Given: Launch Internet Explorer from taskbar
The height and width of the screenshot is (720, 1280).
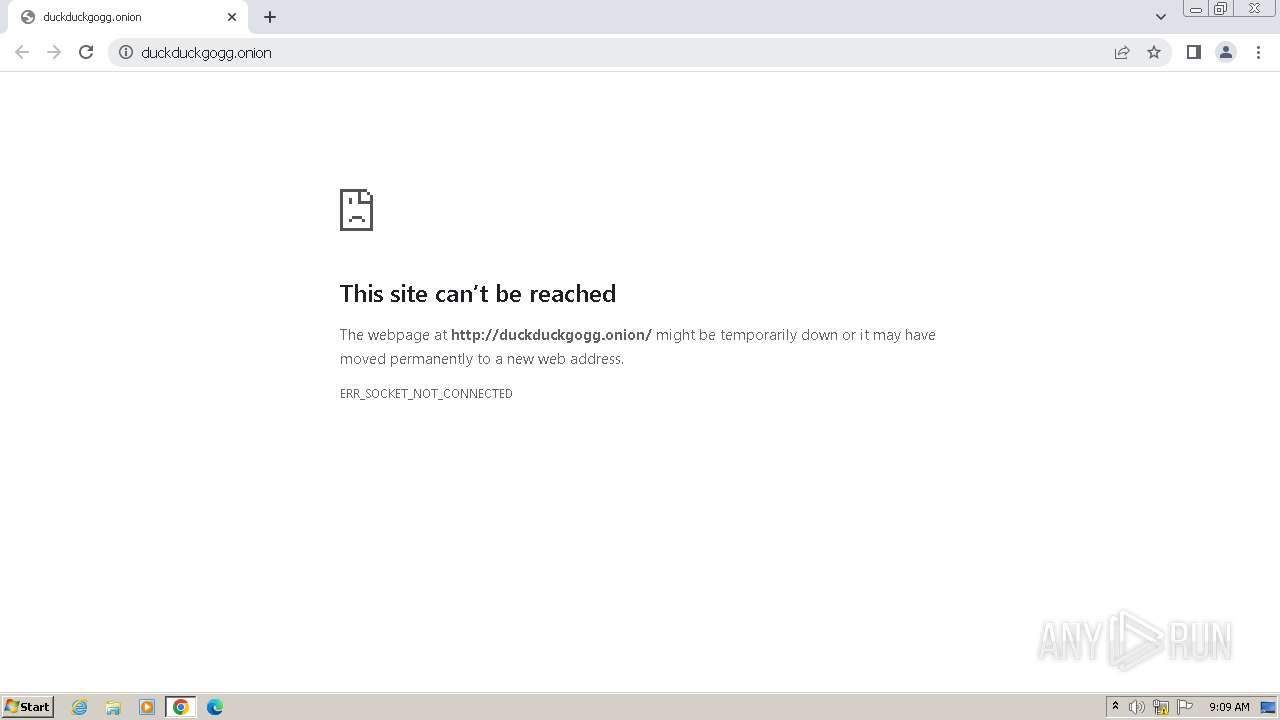Looking at the screenshot, I should click(80, 707).
